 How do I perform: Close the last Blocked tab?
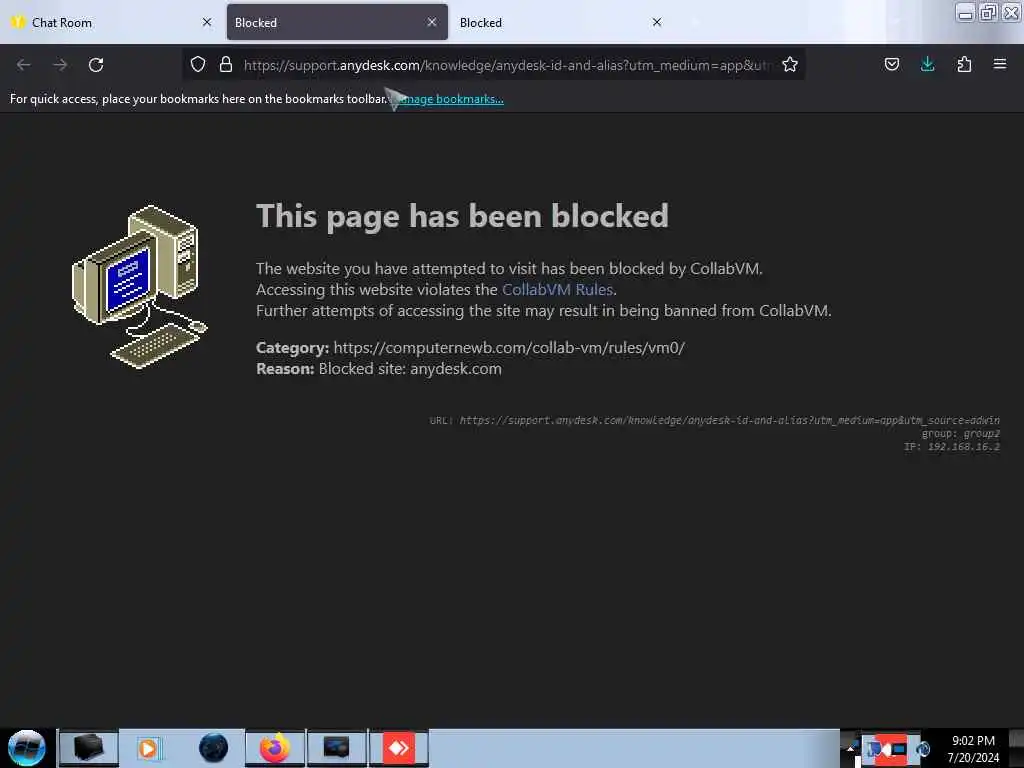click(x=657, y=22)
